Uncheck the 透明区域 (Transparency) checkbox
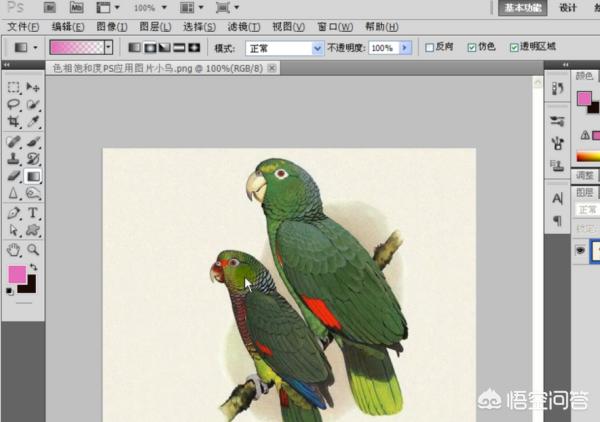The width and height of the screenshot is (600, 422). coord(514,47)
